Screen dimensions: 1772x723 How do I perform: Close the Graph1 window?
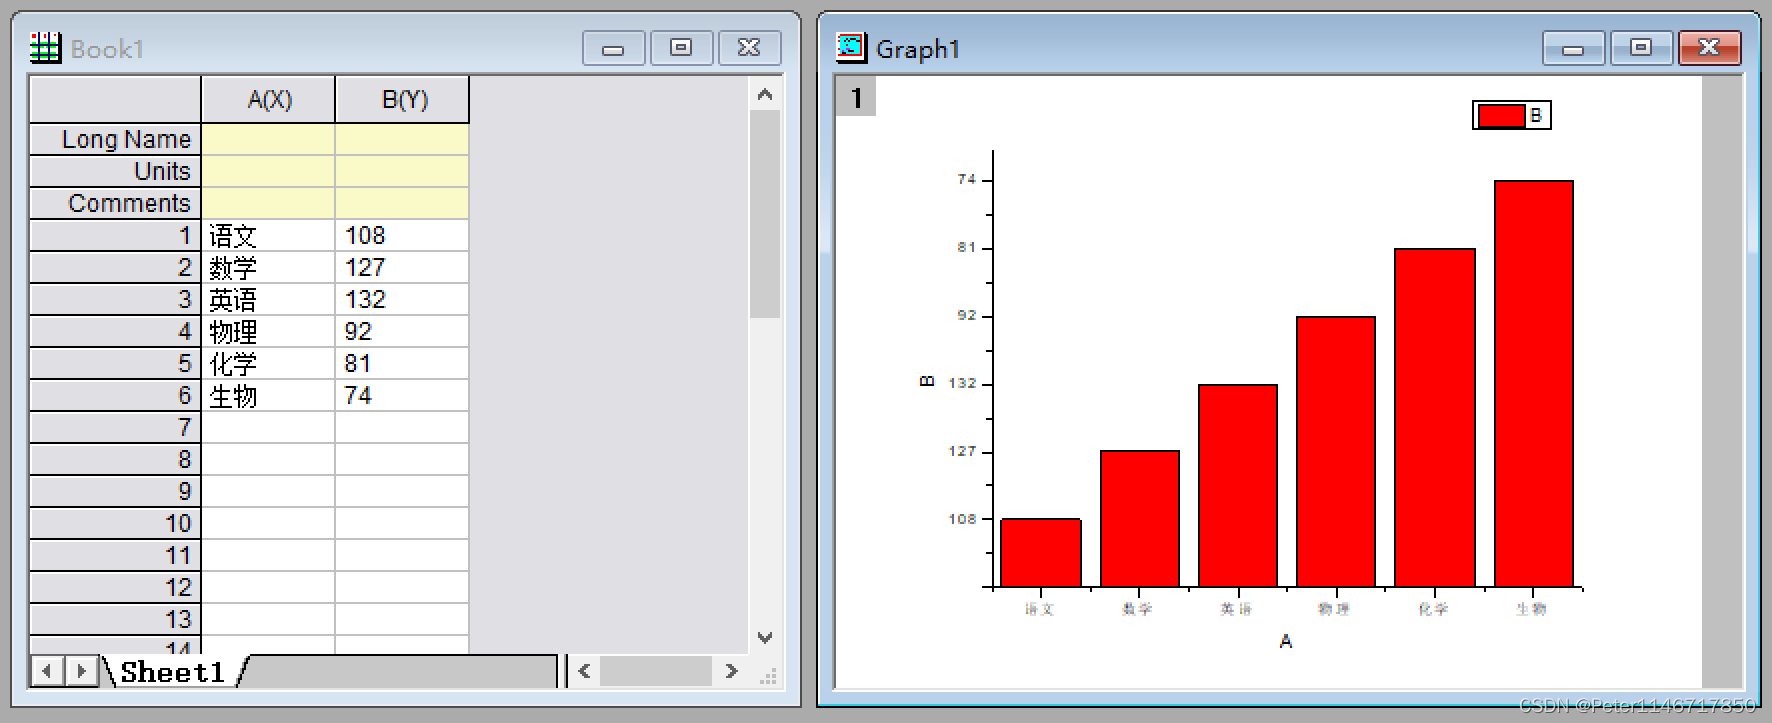(x=1709, y=48)
